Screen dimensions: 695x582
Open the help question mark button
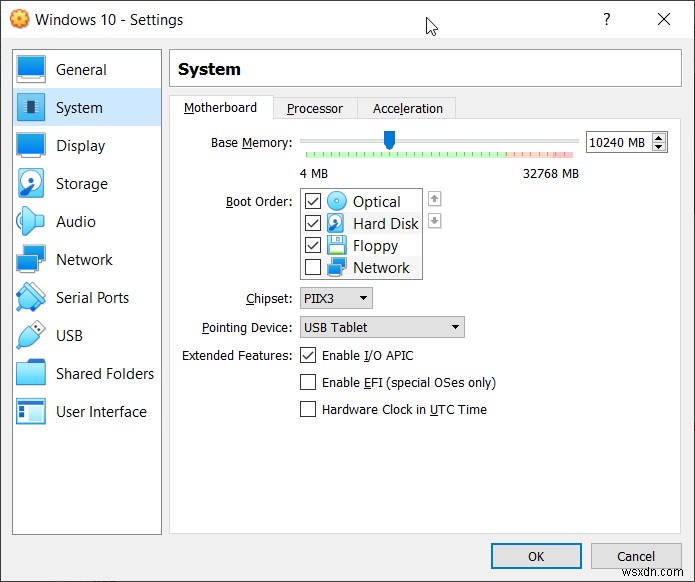[x=606, y=19]
